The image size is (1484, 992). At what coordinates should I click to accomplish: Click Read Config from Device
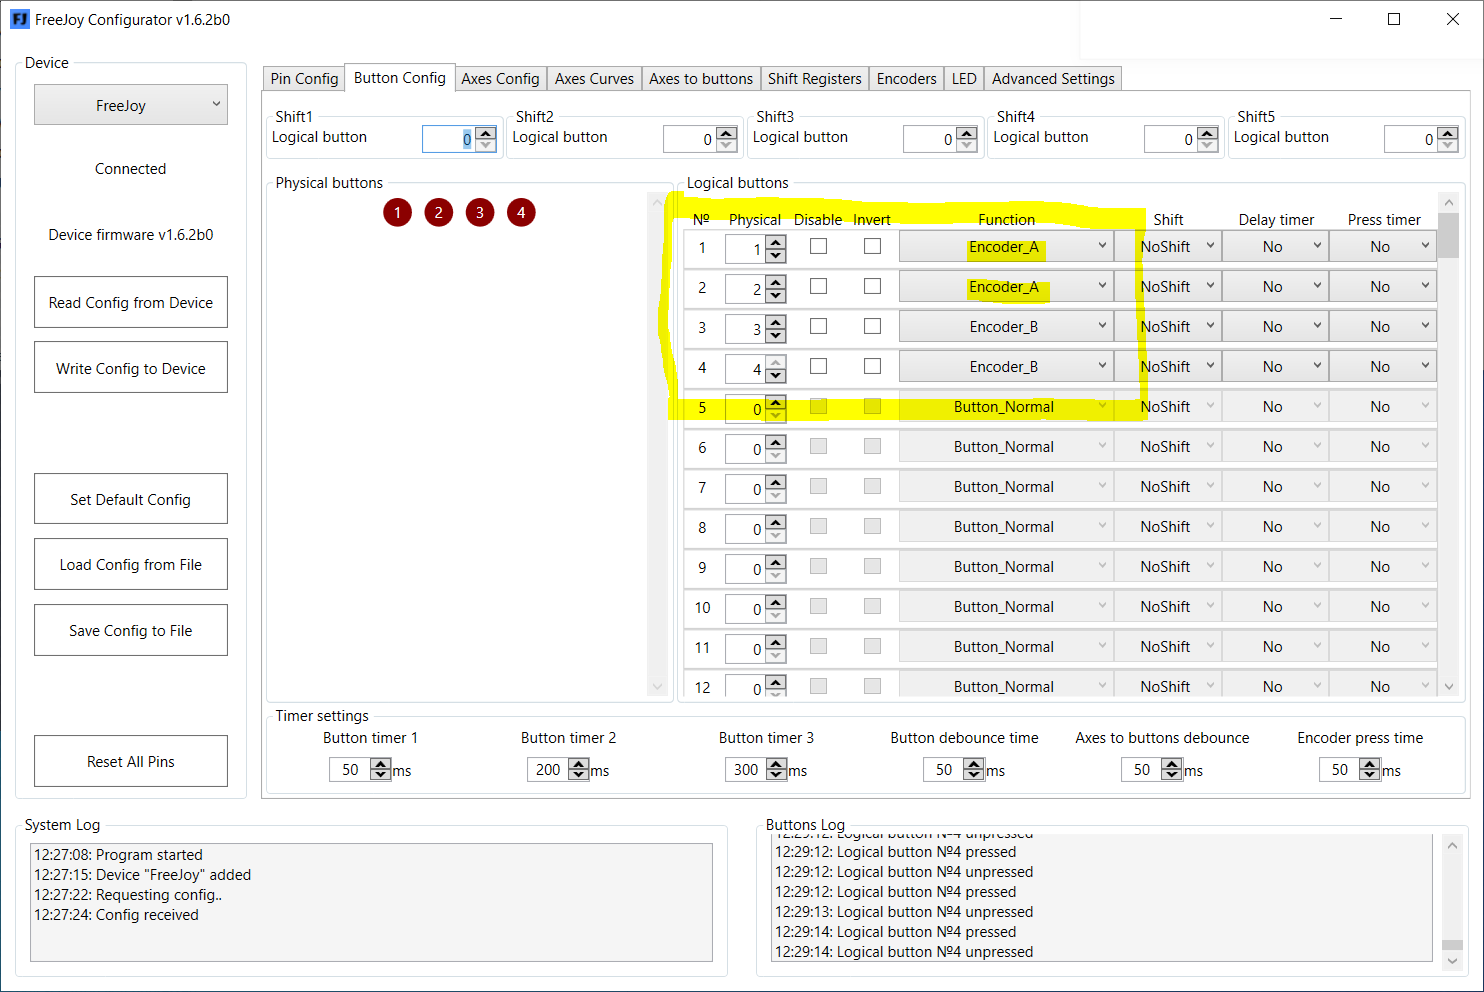[130, 302]
